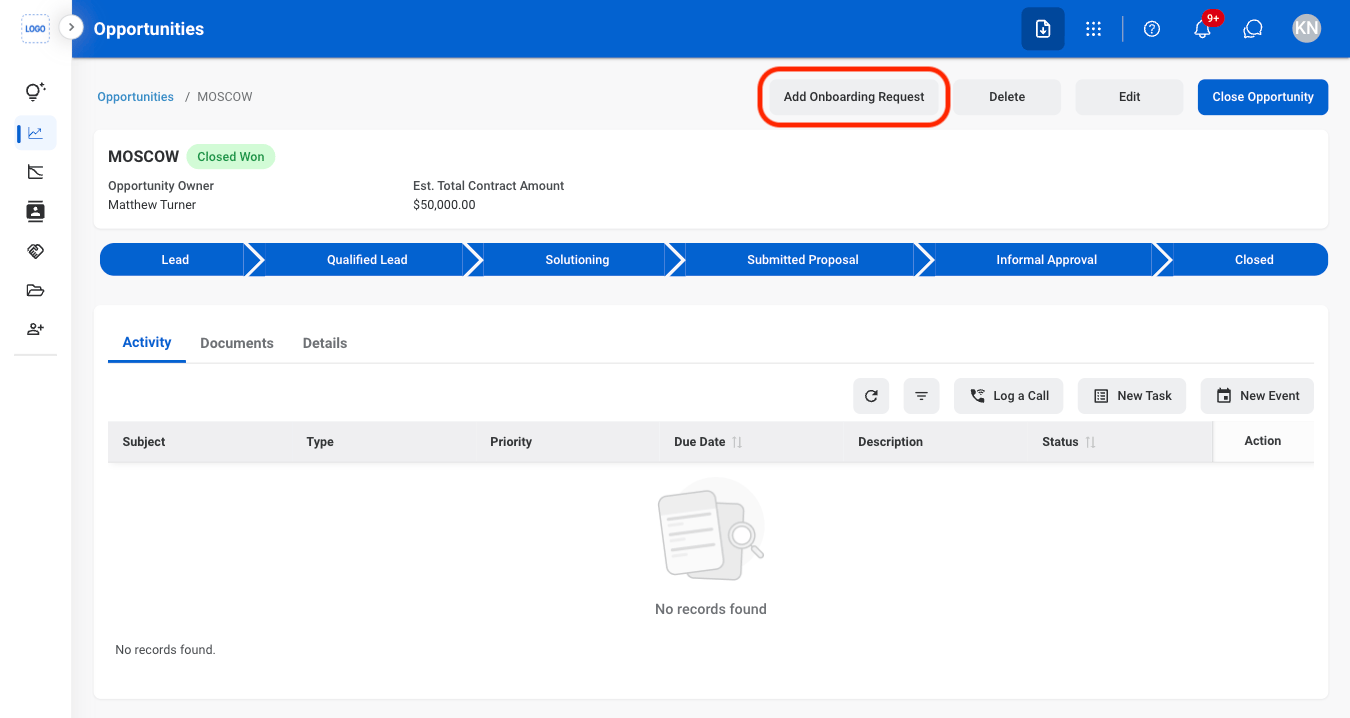1350x718 pixels.
Task: Open the lightbulb ideas sidebar icon
Action: click(35, 92)
